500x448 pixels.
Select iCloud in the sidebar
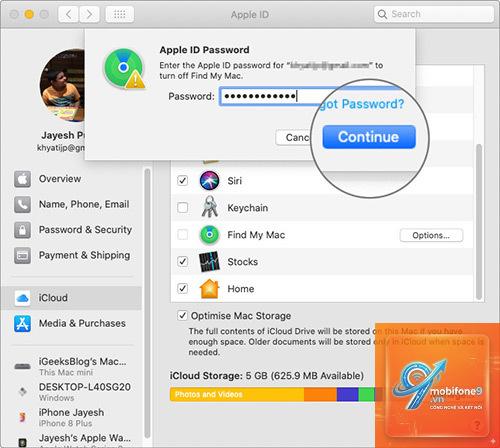click(x=71, y=298)
